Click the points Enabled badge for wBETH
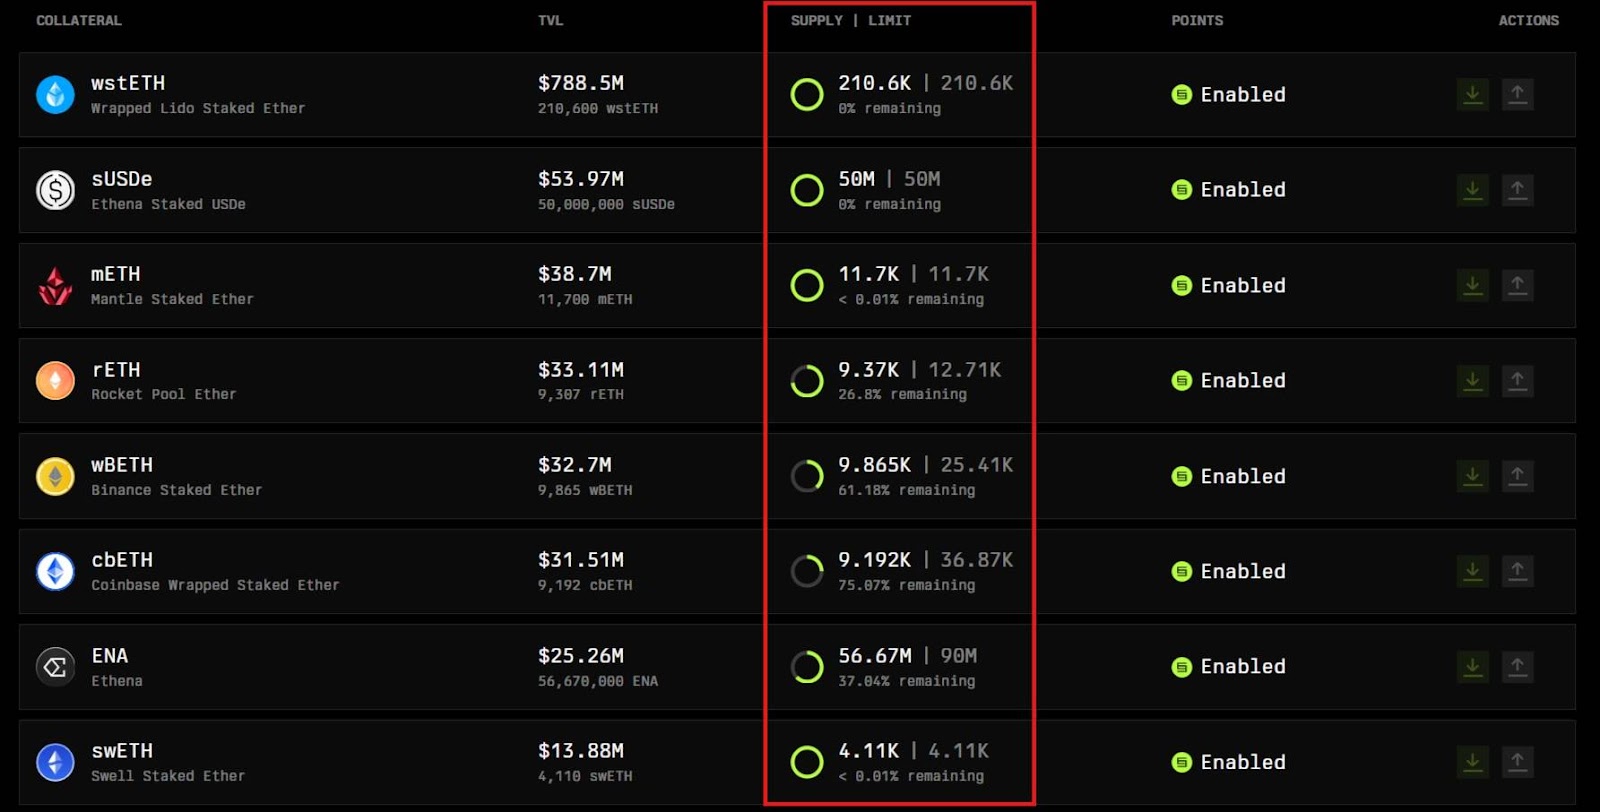Image resolution: width=1600 pixels, height=812 pixels. coord(1229,477)
